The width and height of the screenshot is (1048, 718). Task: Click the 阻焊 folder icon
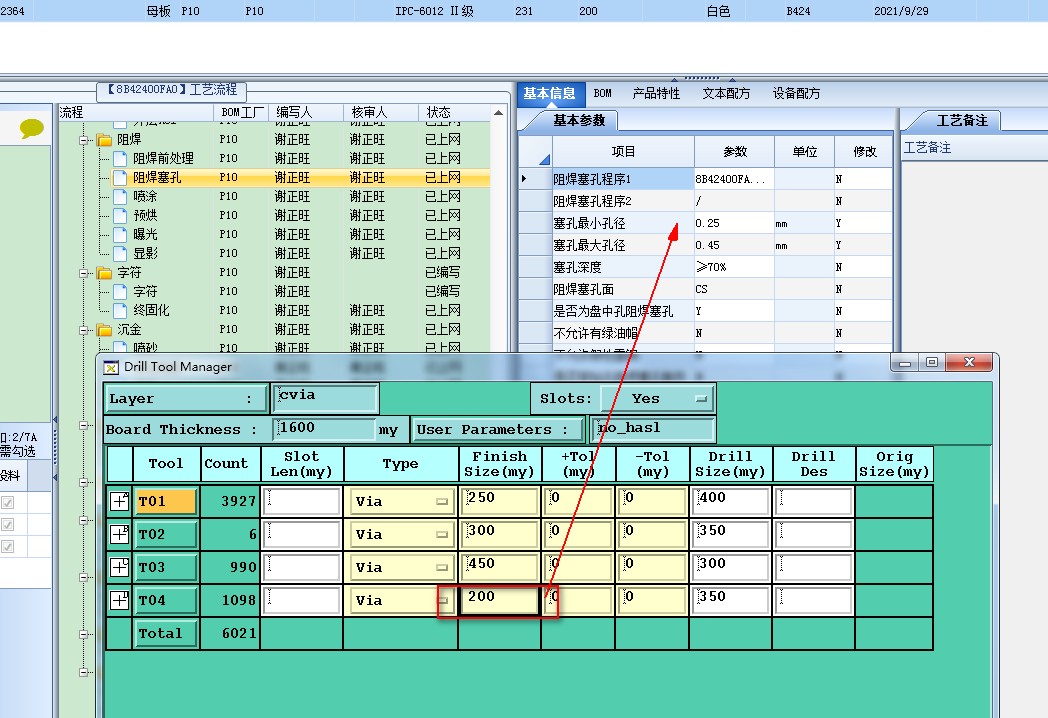point(104,140)
